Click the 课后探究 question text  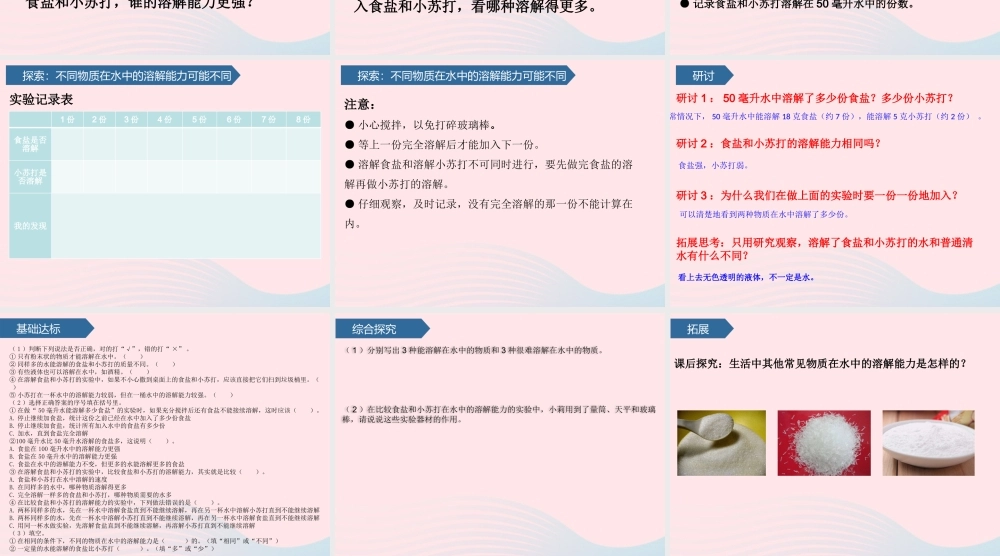tap(820, 363)
